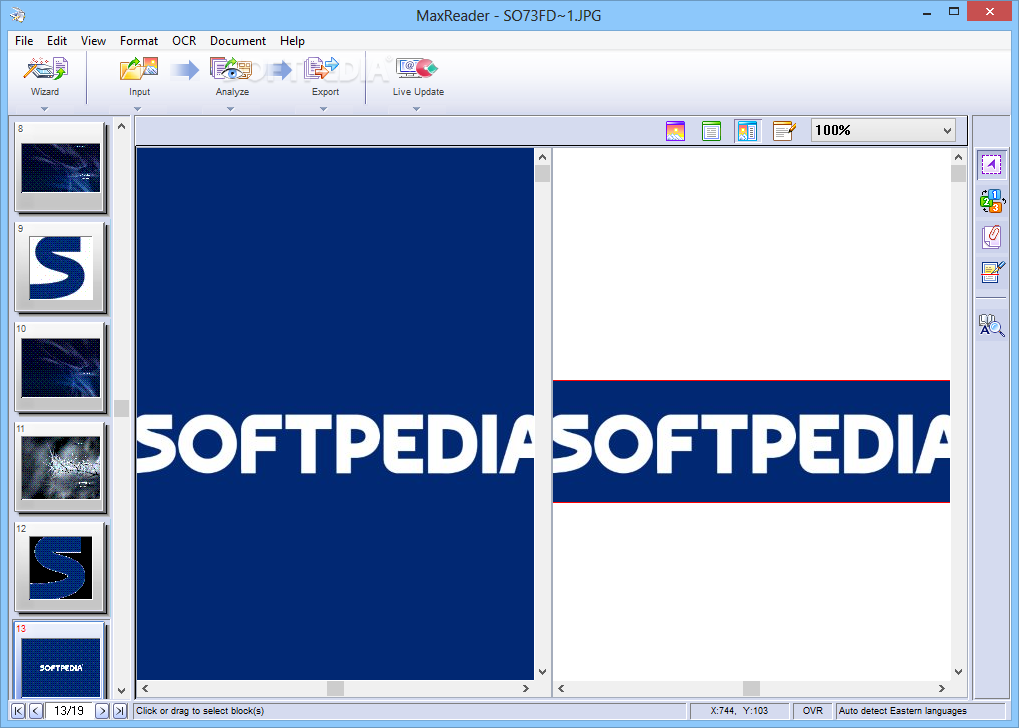1019x728 pixels.
Task: Open the Help menu
Action: pyautogui.click(x=292, y=40)
